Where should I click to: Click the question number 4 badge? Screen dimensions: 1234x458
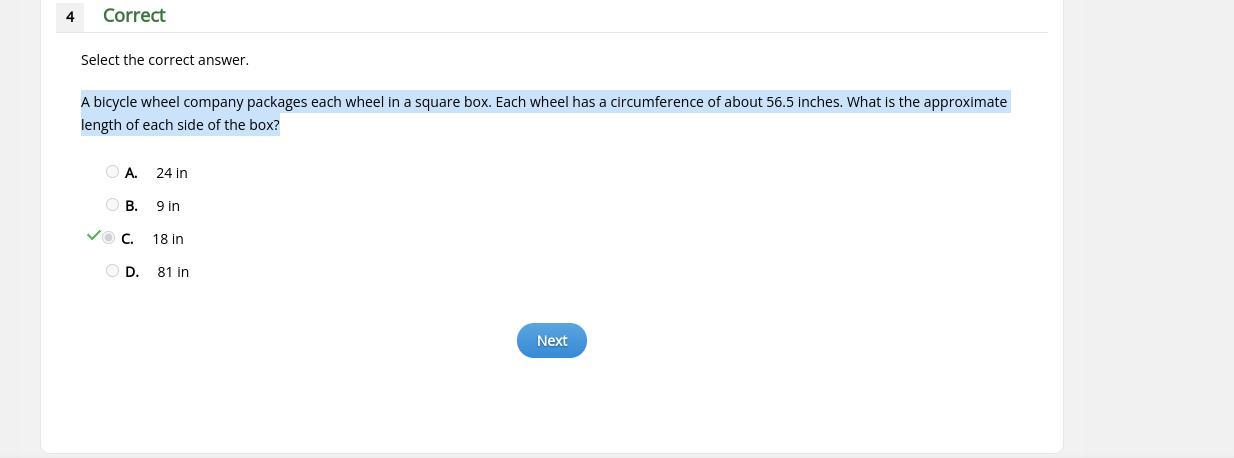click(x=70, y=16)
